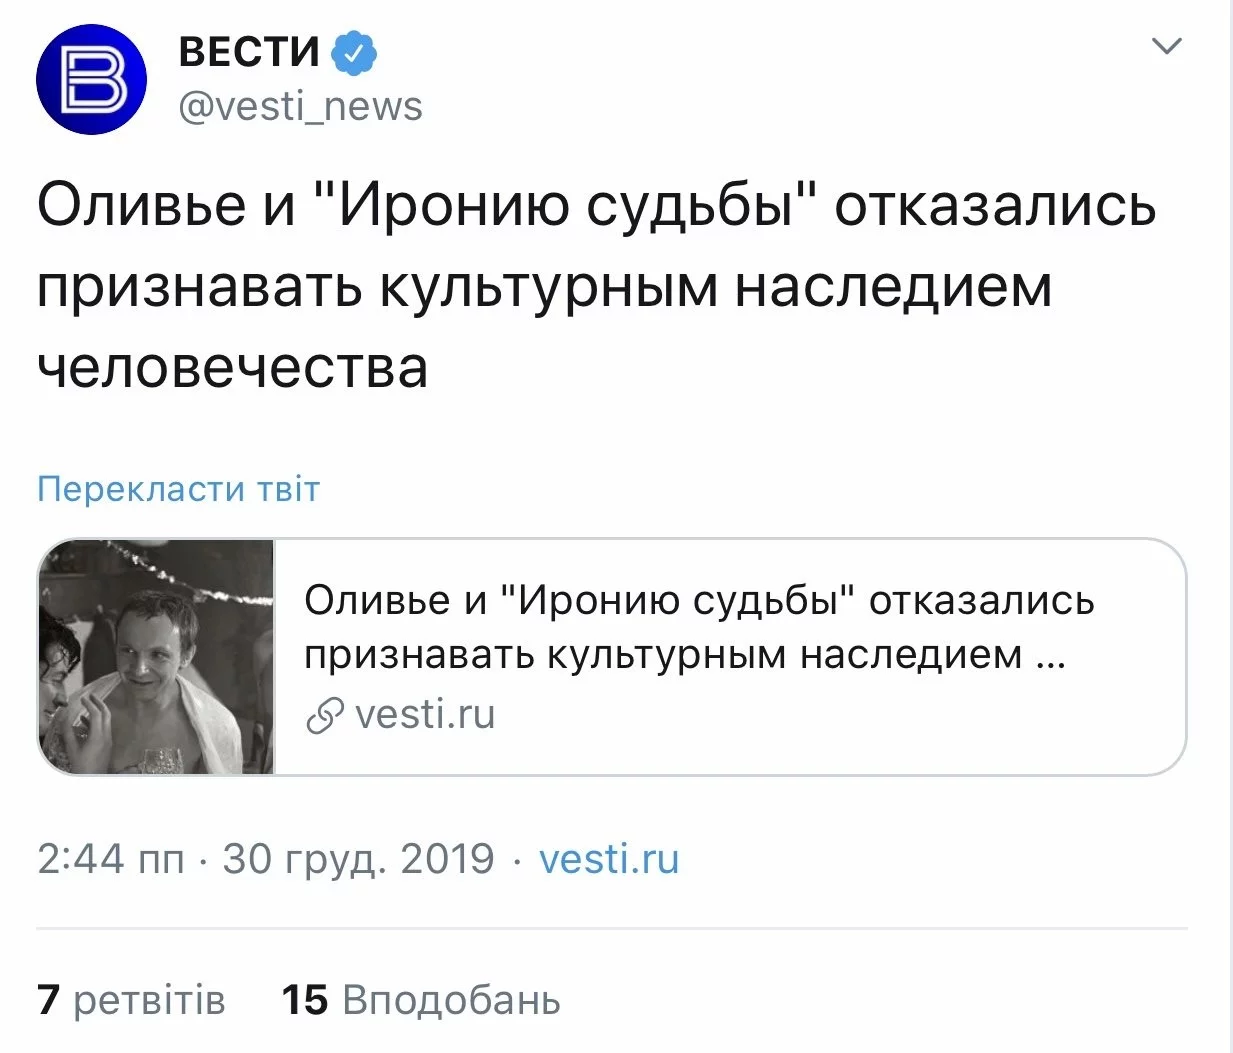The height and width of the screenshot is (1053, 1233).
Task: Click the card's second line ending in an ellipsis
Action: pos(684,655)
